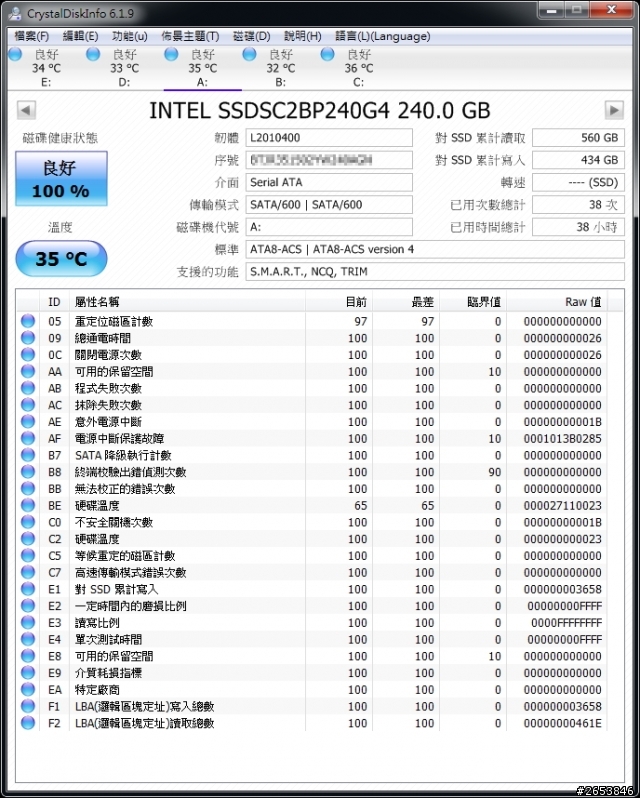Click raw value 0001013B0285 in AF row

click(563, 438)
